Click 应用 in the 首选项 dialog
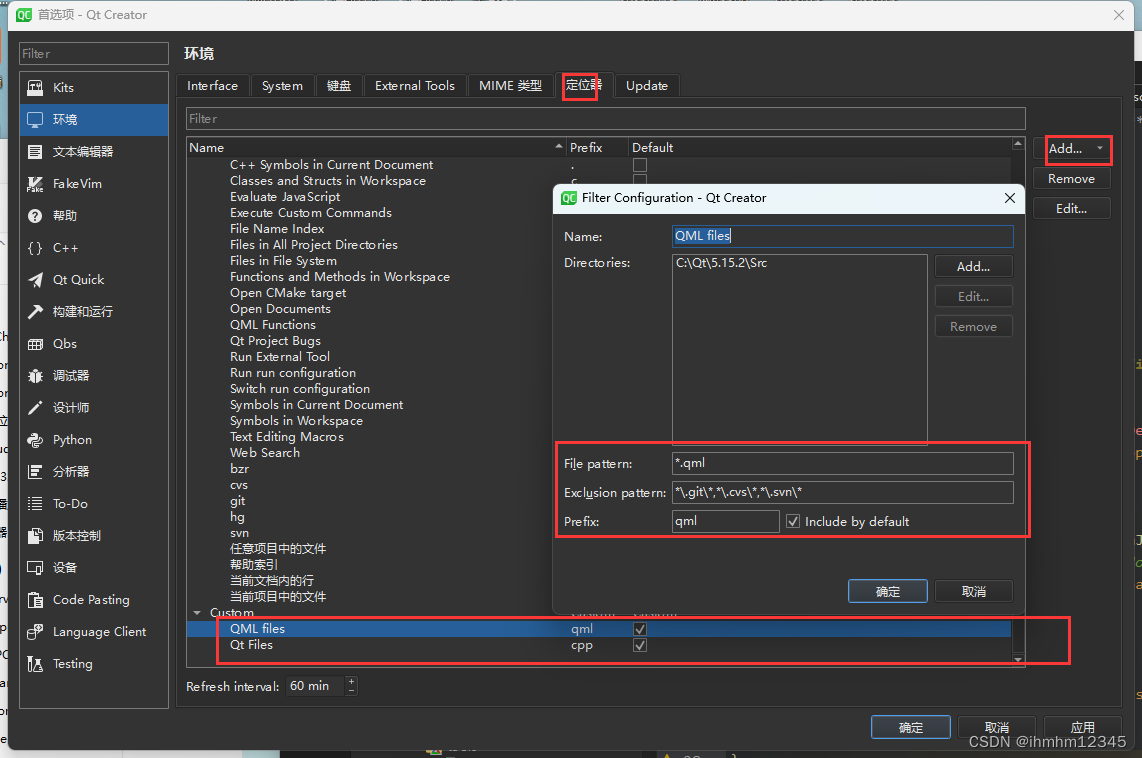 point(1082,727)
